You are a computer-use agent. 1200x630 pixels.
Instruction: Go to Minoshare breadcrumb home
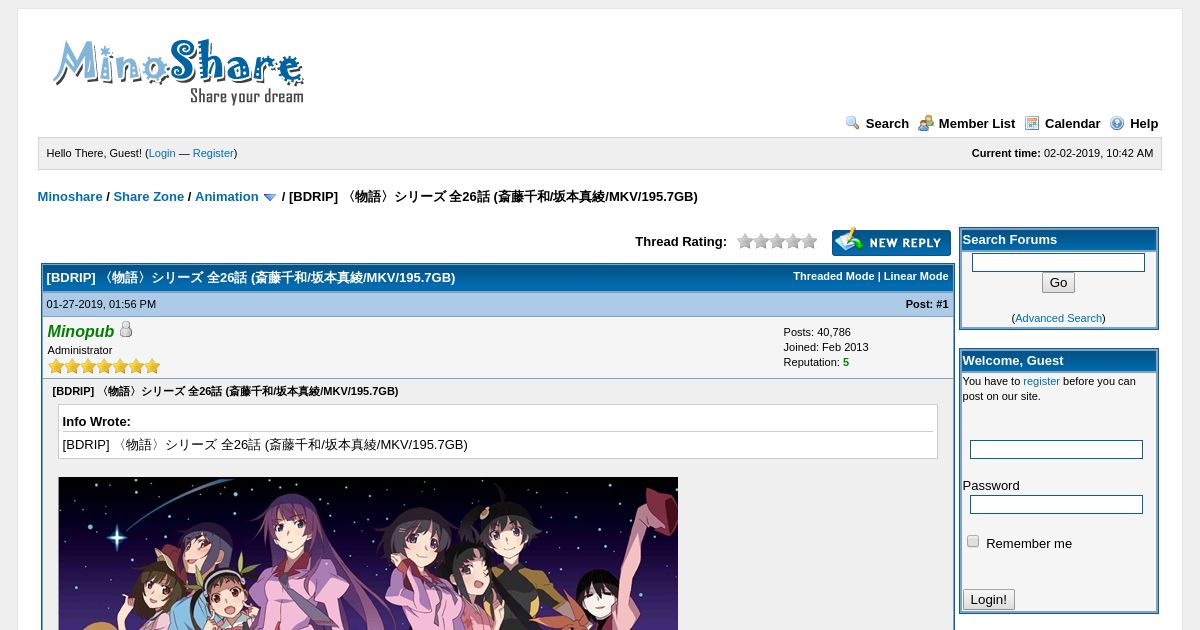[x=70, y=197]
